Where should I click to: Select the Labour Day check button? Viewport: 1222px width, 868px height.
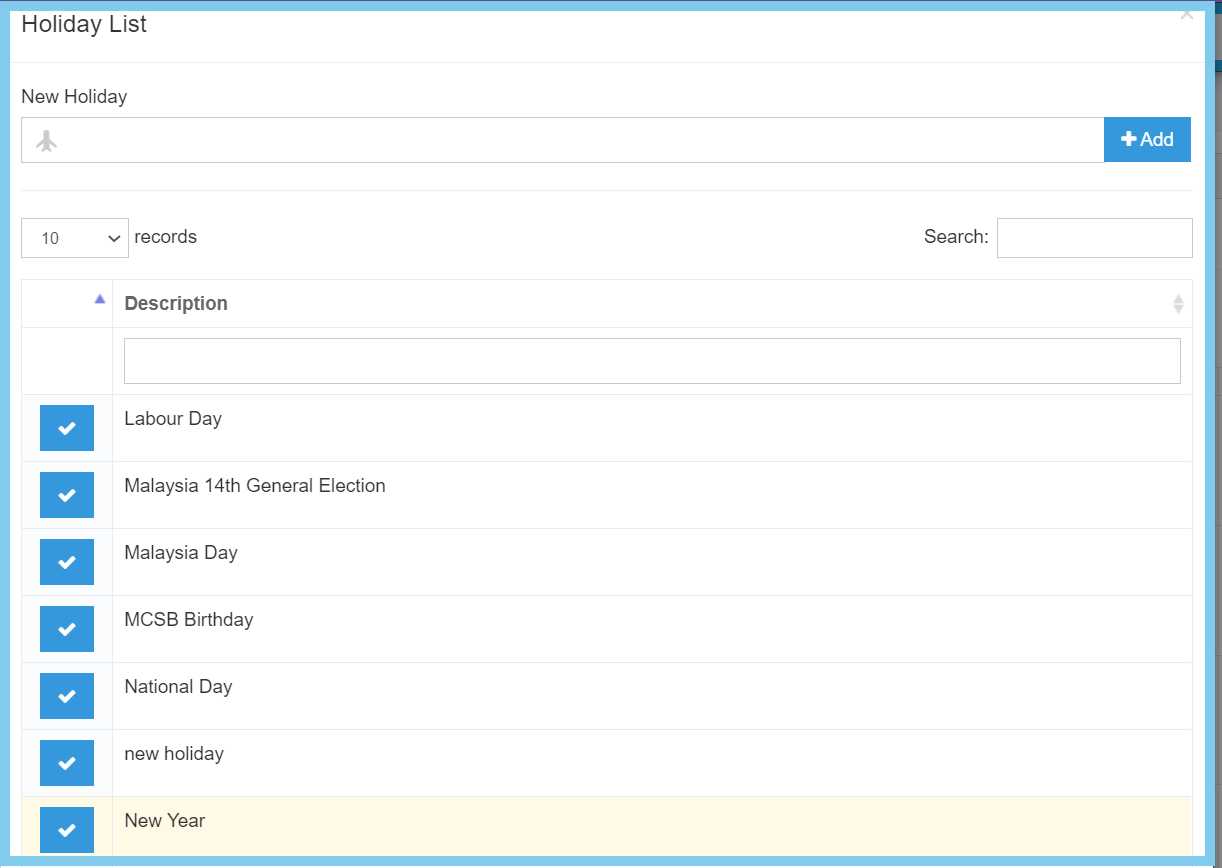[67, 428]
